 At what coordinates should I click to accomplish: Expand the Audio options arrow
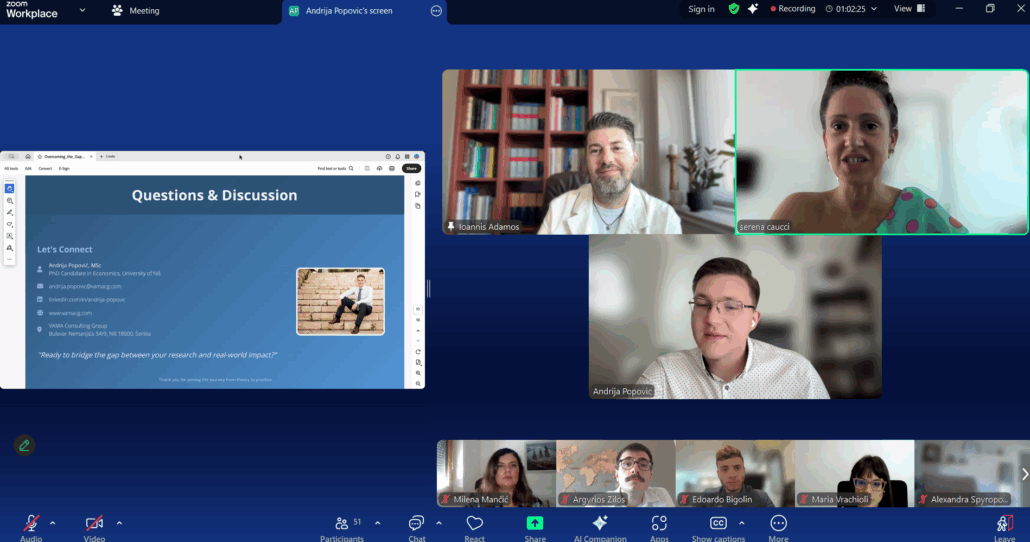pos(53,522)
